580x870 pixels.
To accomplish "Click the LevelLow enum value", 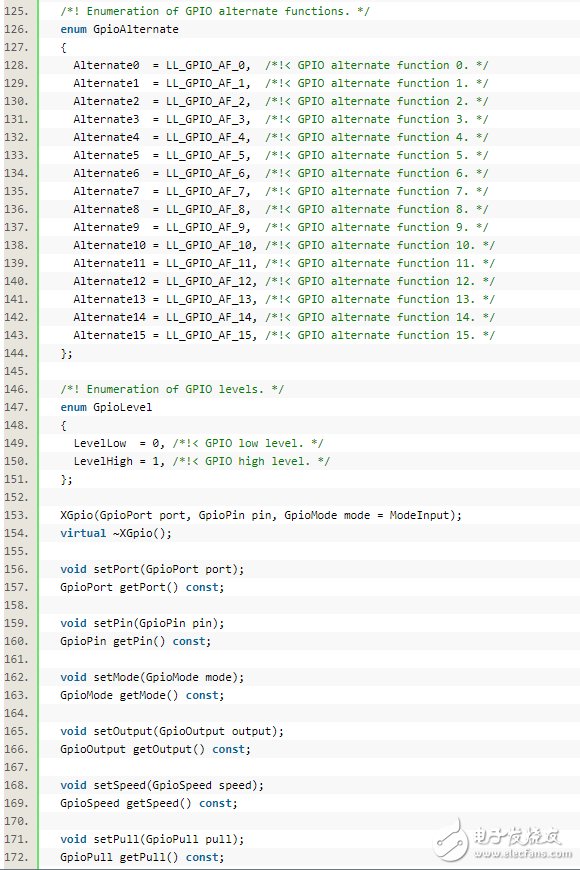I will 100,443.
